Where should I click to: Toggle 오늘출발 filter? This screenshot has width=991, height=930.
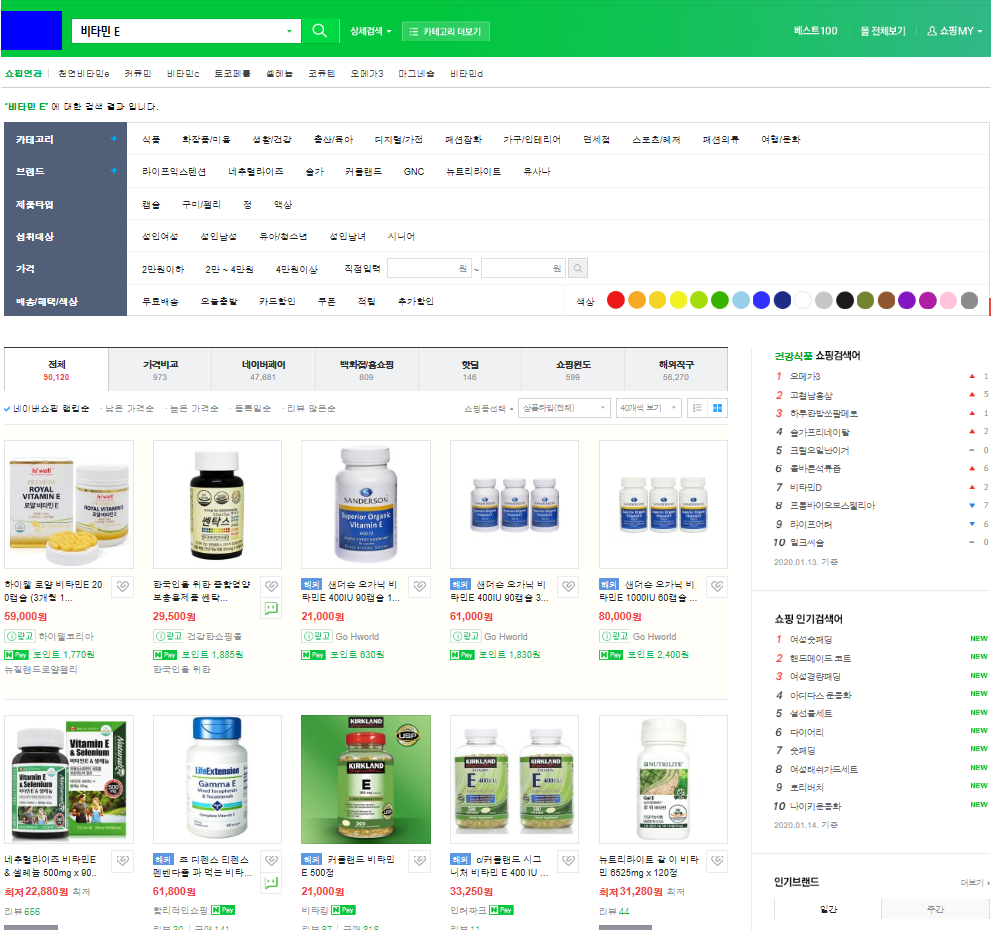point(219,302)
